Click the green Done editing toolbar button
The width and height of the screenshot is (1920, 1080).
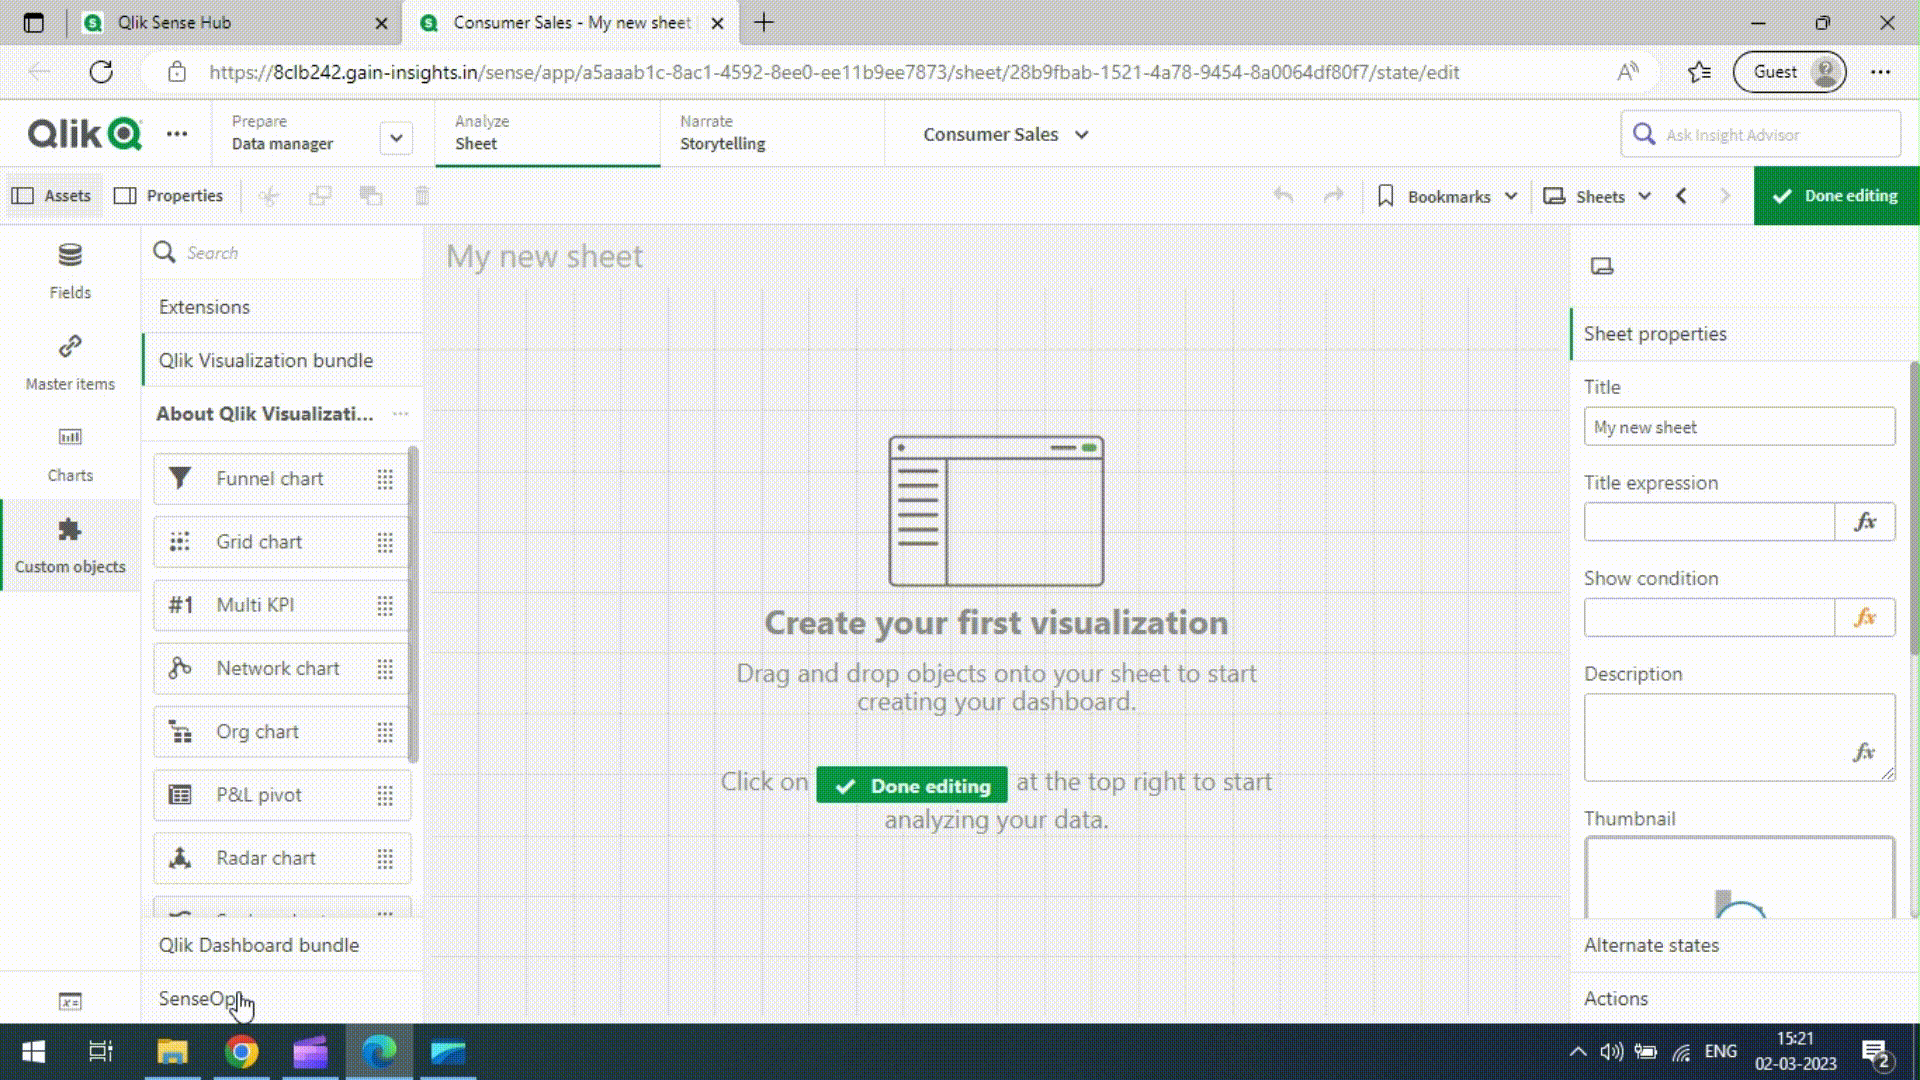[1836, 196]
